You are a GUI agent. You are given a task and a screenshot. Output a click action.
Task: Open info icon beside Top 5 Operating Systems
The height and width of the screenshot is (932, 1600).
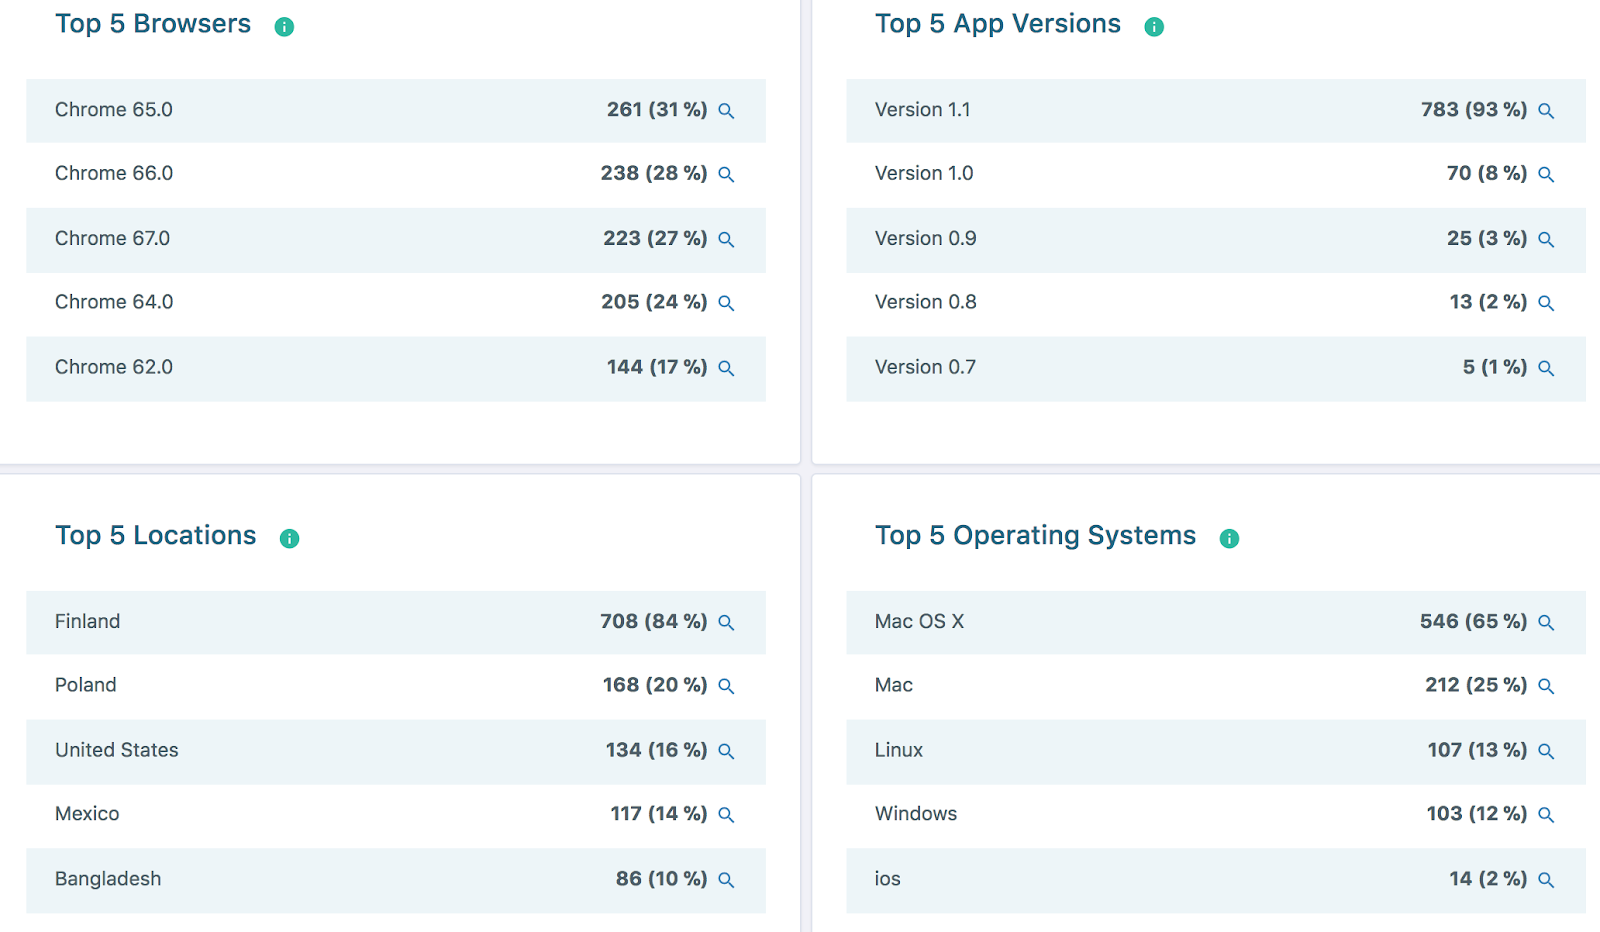tap(1229, 539)
